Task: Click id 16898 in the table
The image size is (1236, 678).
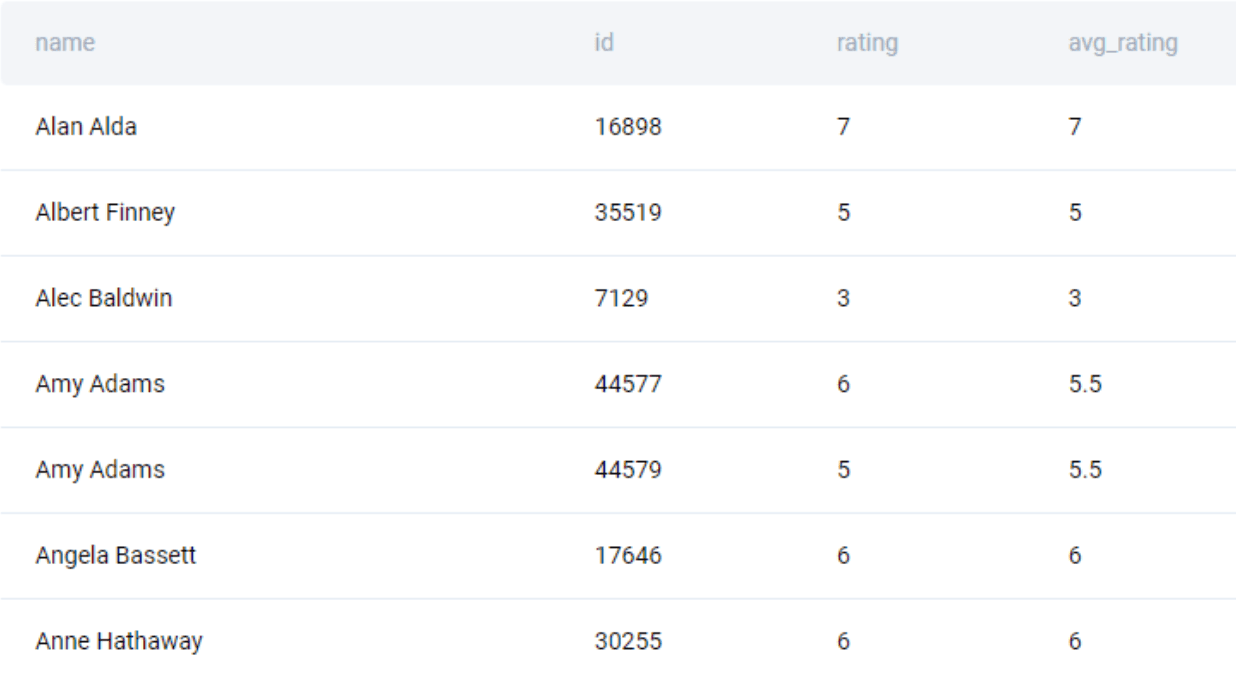Action: coord(628,127)
